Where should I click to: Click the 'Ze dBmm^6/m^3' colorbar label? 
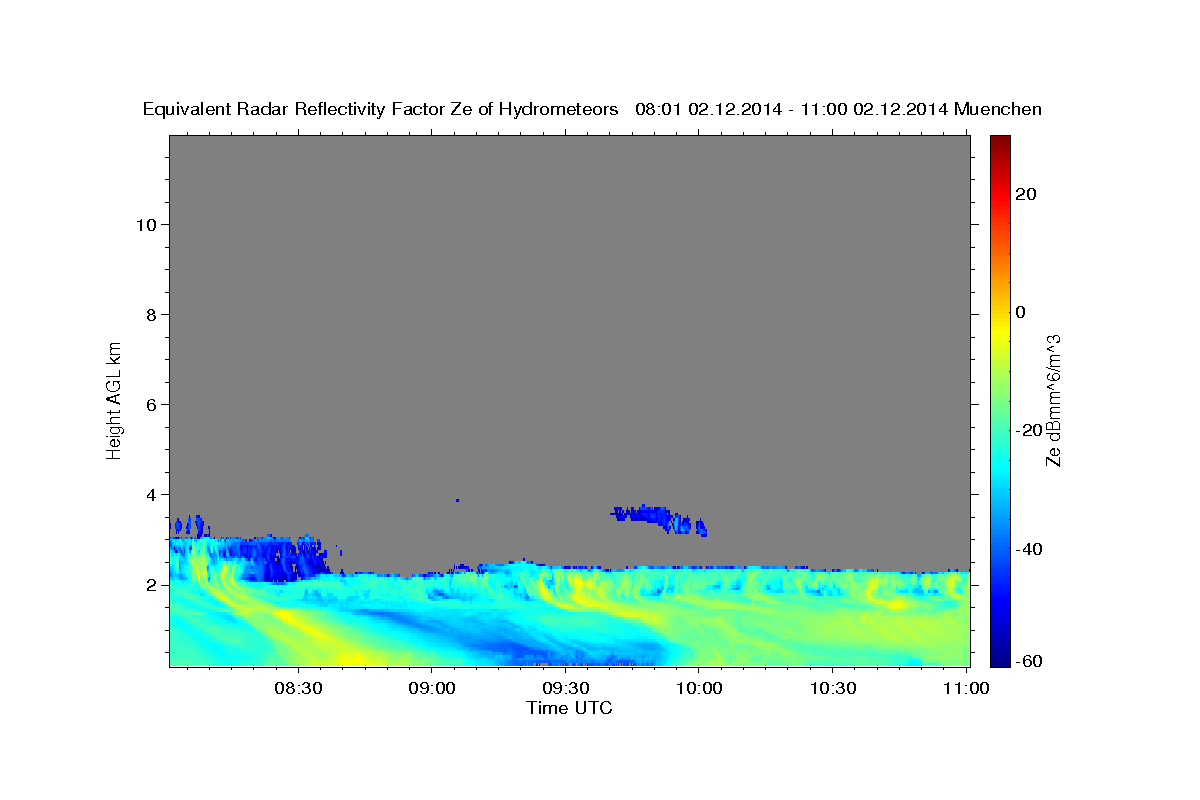click(x=1053, y=400)
